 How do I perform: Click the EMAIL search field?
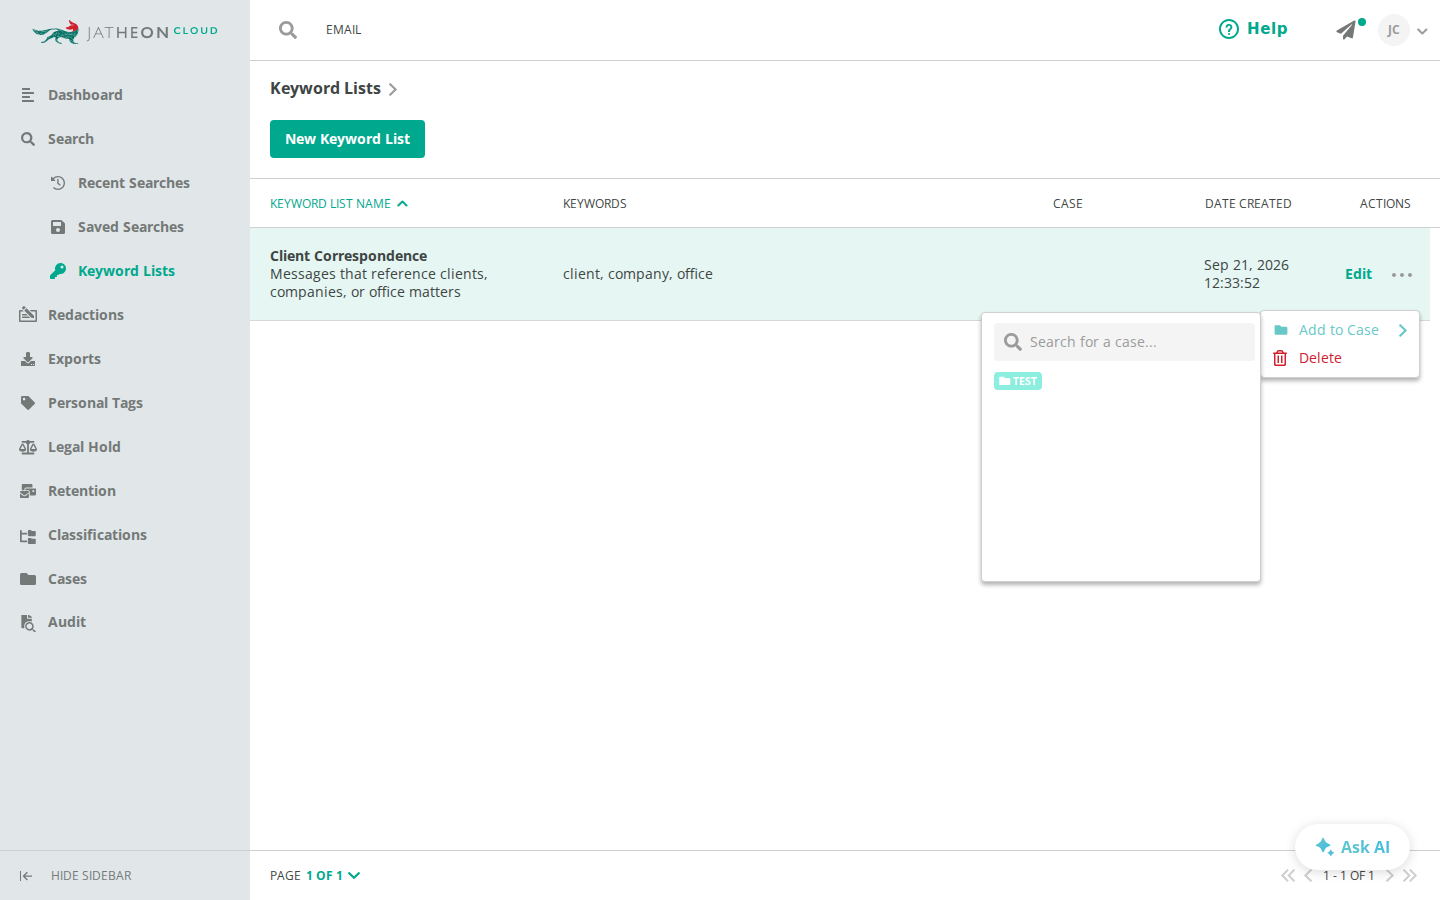(x=344, y=30)
